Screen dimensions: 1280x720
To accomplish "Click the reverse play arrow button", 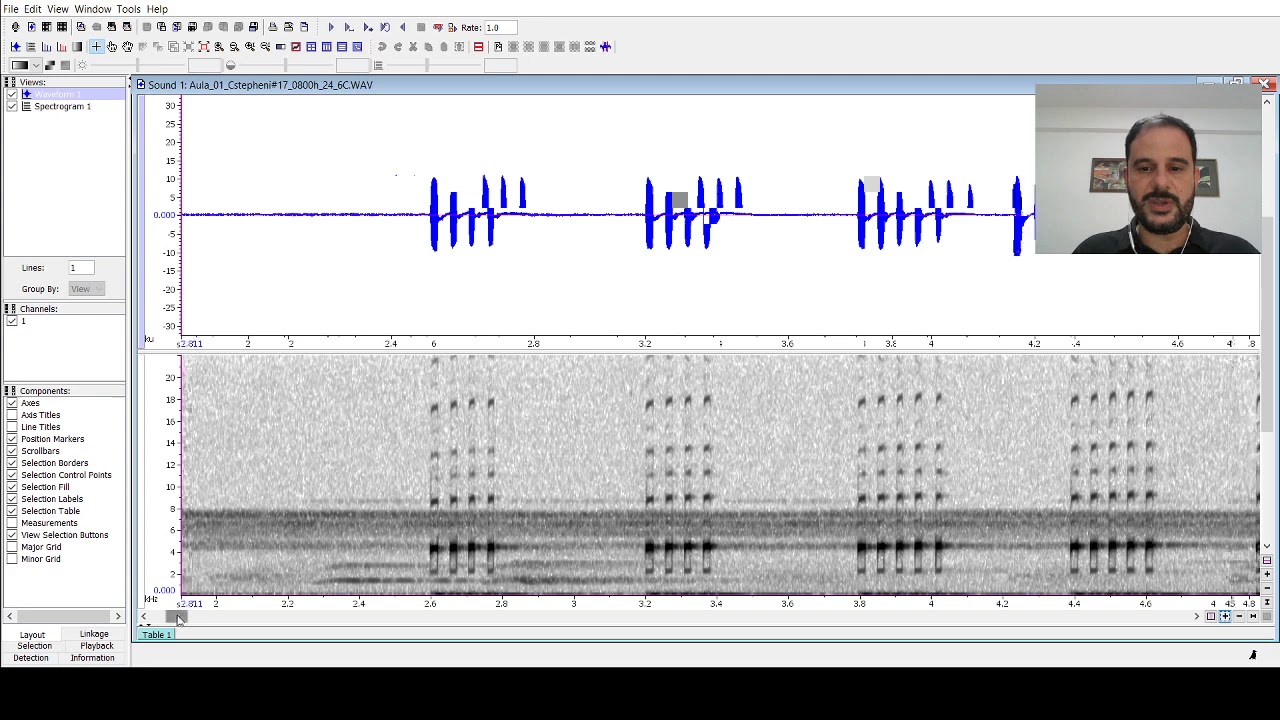I will [403, 27].
